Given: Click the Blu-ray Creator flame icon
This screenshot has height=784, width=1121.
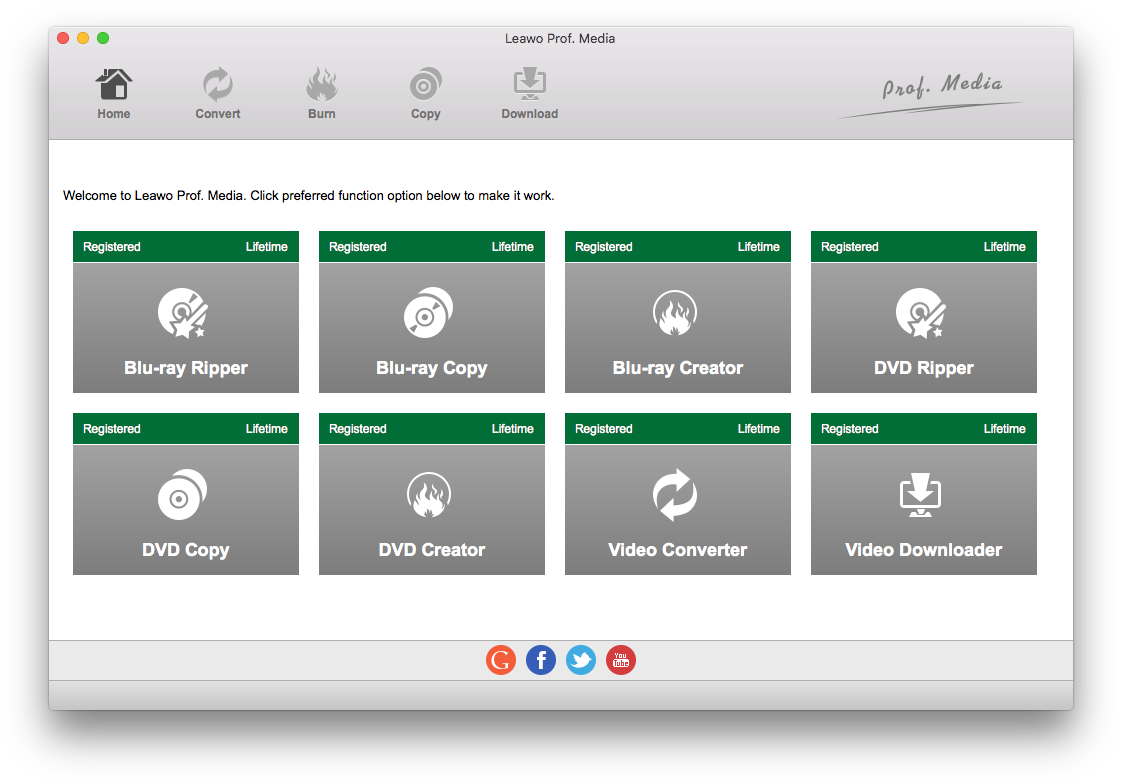Looking at the screenshot, I should pos(675,313).
